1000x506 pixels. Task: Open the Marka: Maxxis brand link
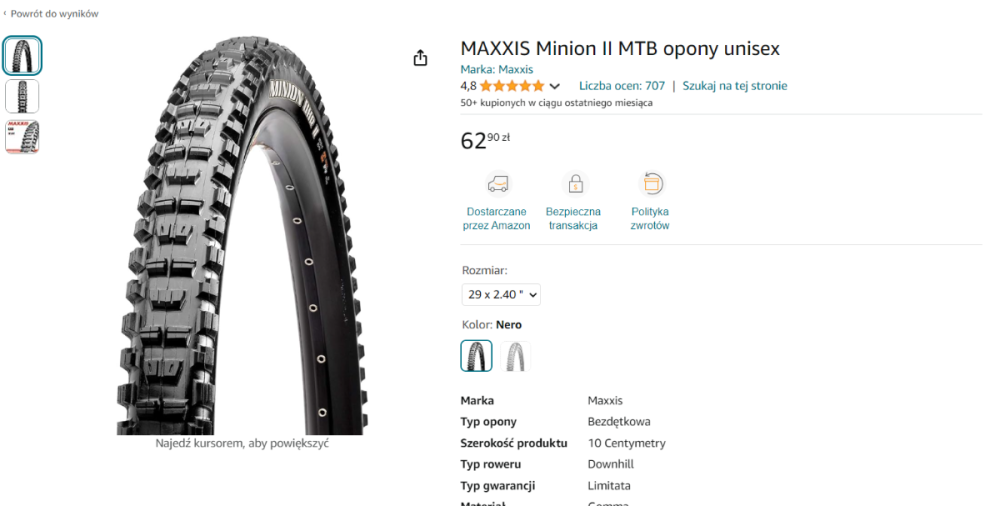496,69
